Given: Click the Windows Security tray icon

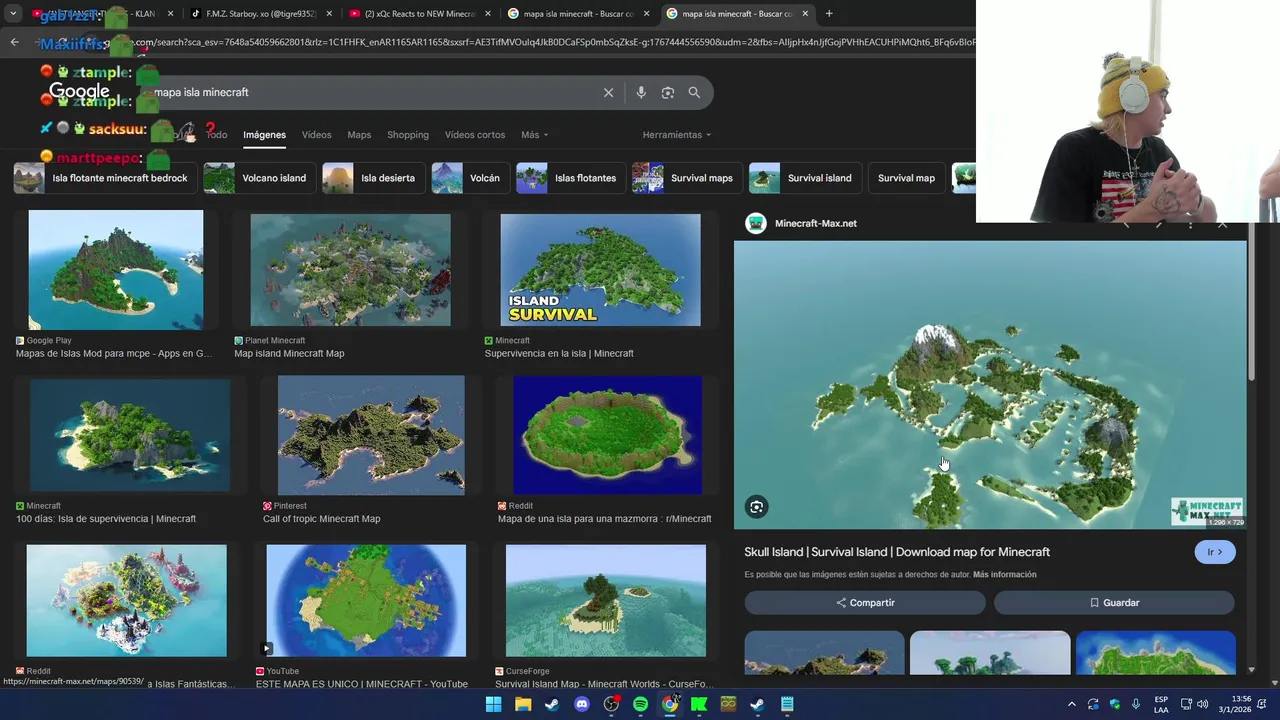Looking at the screenshot, I should click(x=1115, y=704).
